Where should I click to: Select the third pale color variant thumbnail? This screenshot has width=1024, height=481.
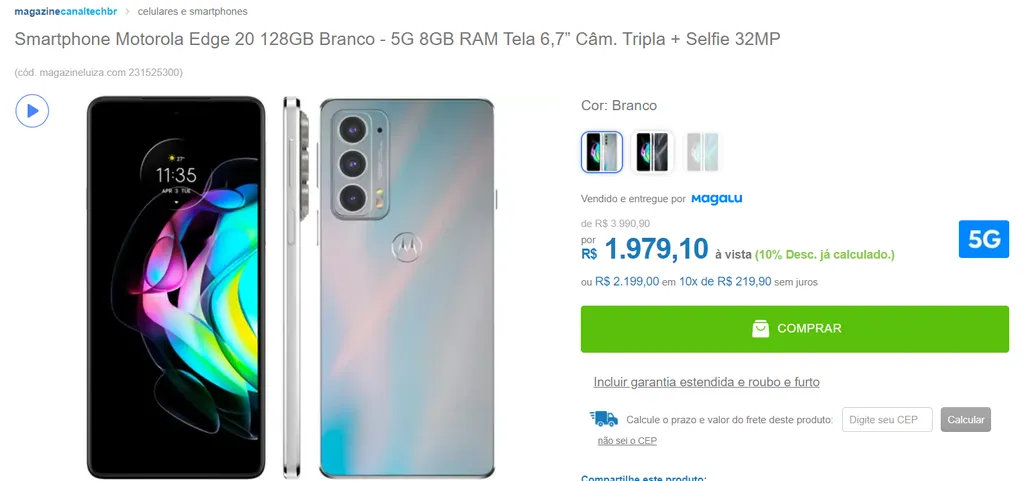tap(702, 152)
